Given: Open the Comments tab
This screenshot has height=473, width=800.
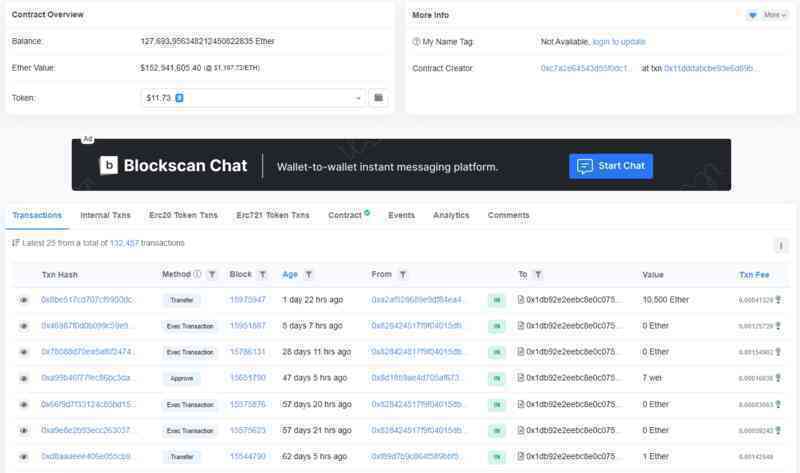Looking at the screenshot, I should point(508,215).
